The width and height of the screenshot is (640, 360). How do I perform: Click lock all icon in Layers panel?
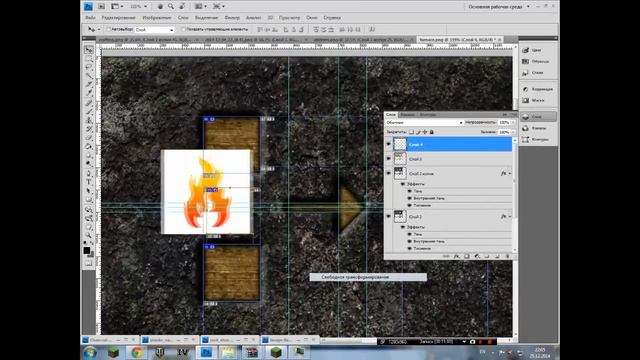[432, 132]
